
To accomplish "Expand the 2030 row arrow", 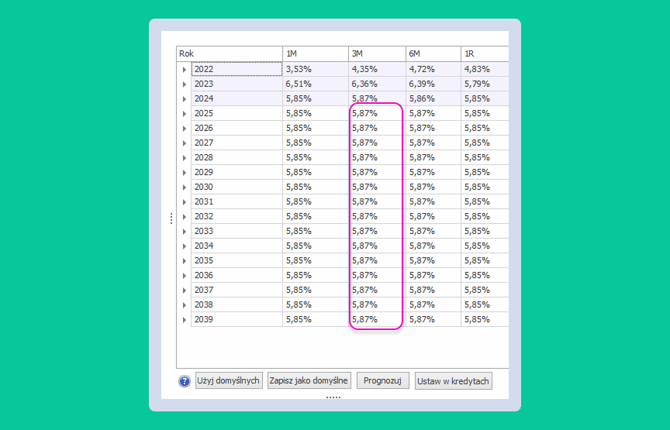I will click(x=184, y=187).
